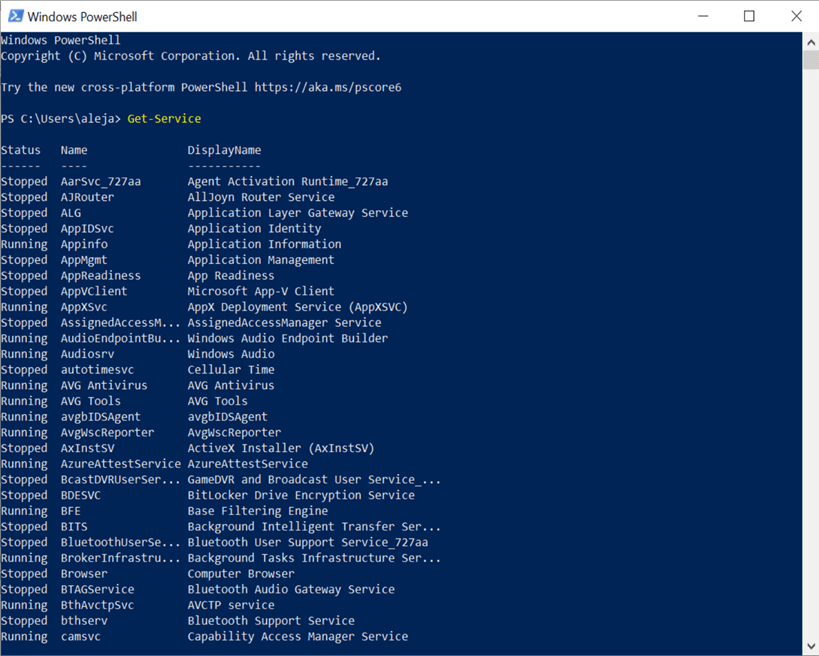Viewport: 819px width, 656px height.
Task: Click the BitLocker Drive Encryption Service text
Action: (301, 495)
